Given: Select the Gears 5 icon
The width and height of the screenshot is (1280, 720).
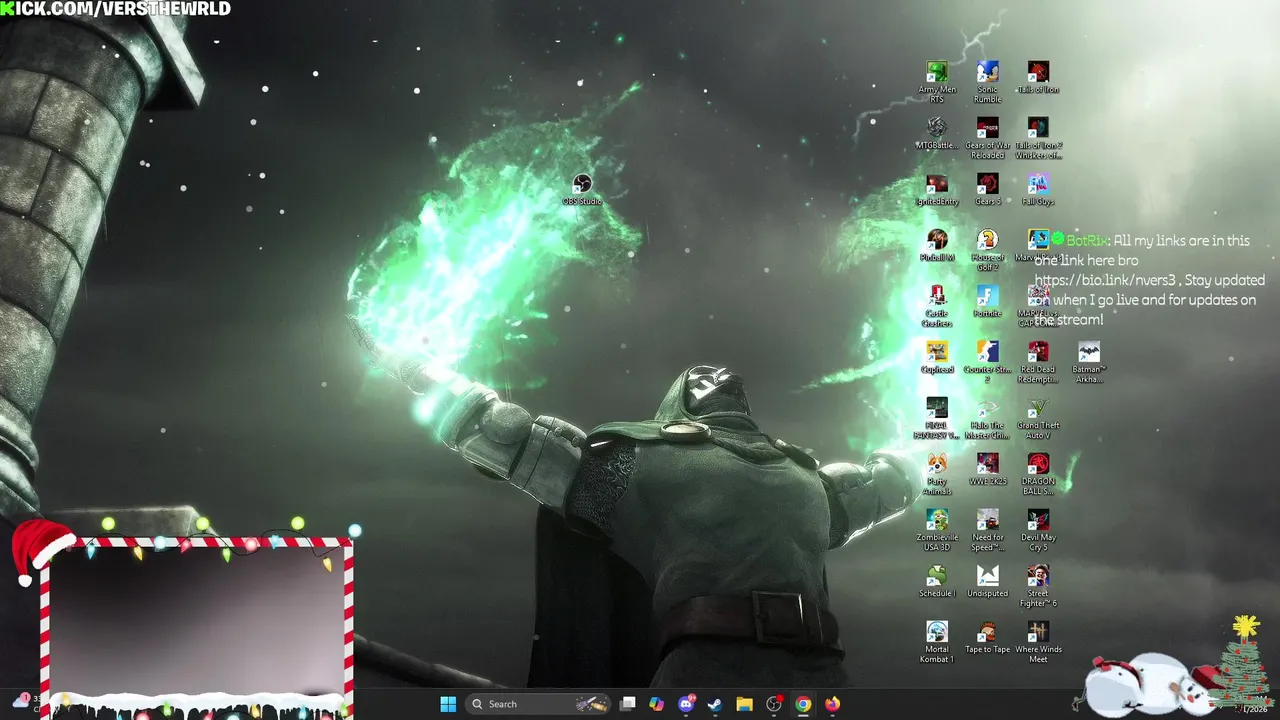Looking at the screenshot, I should pyautogui.click(x=987, y=189).
